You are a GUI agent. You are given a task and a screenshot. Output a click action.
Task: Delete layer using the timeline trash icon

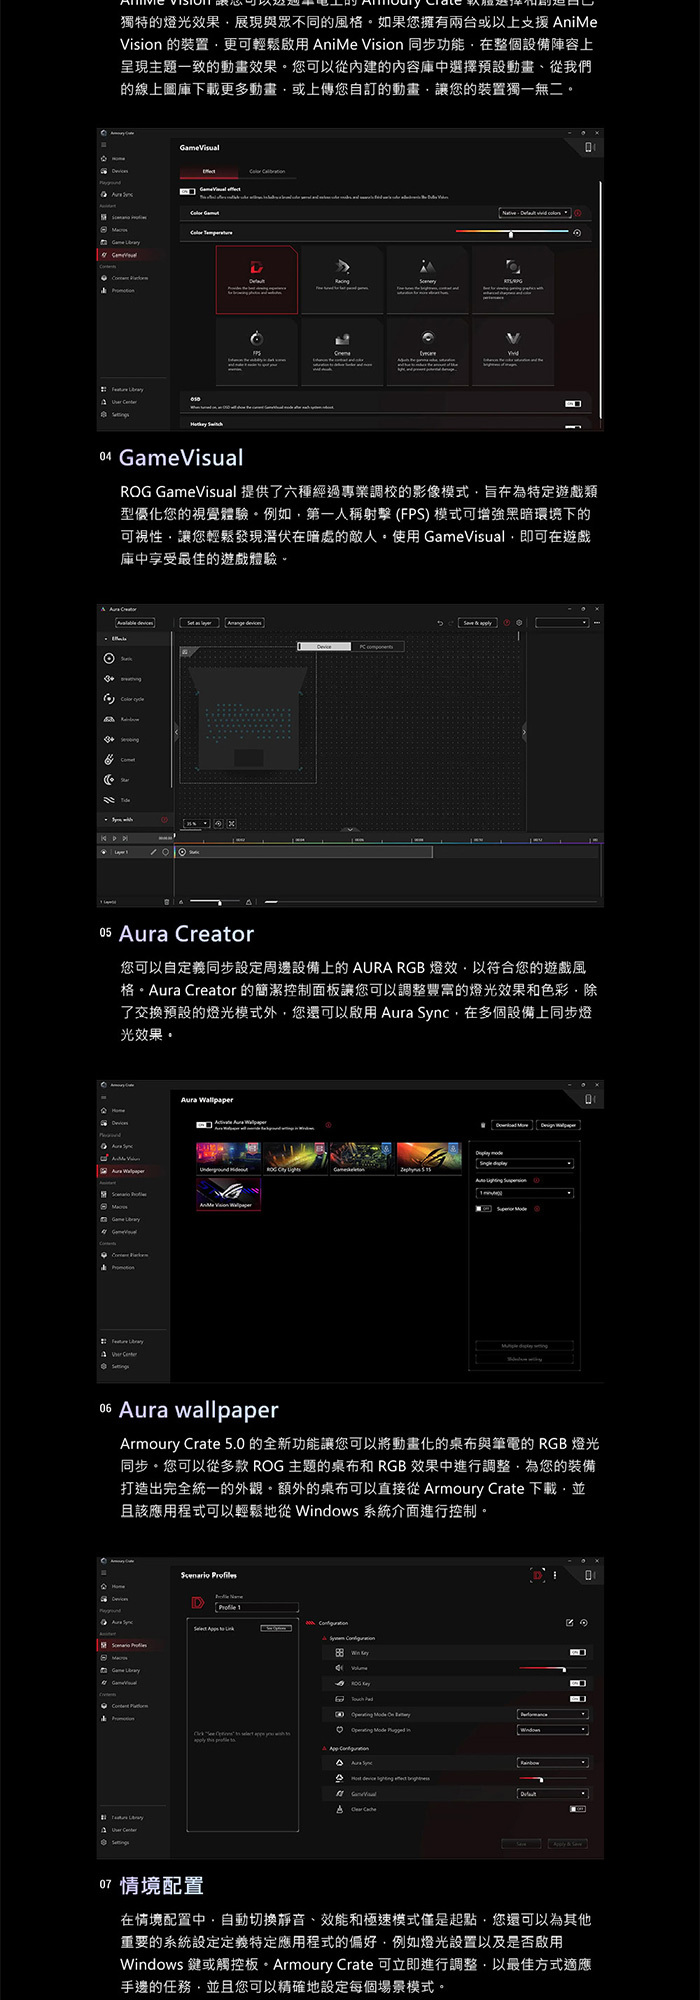(167, 901)
